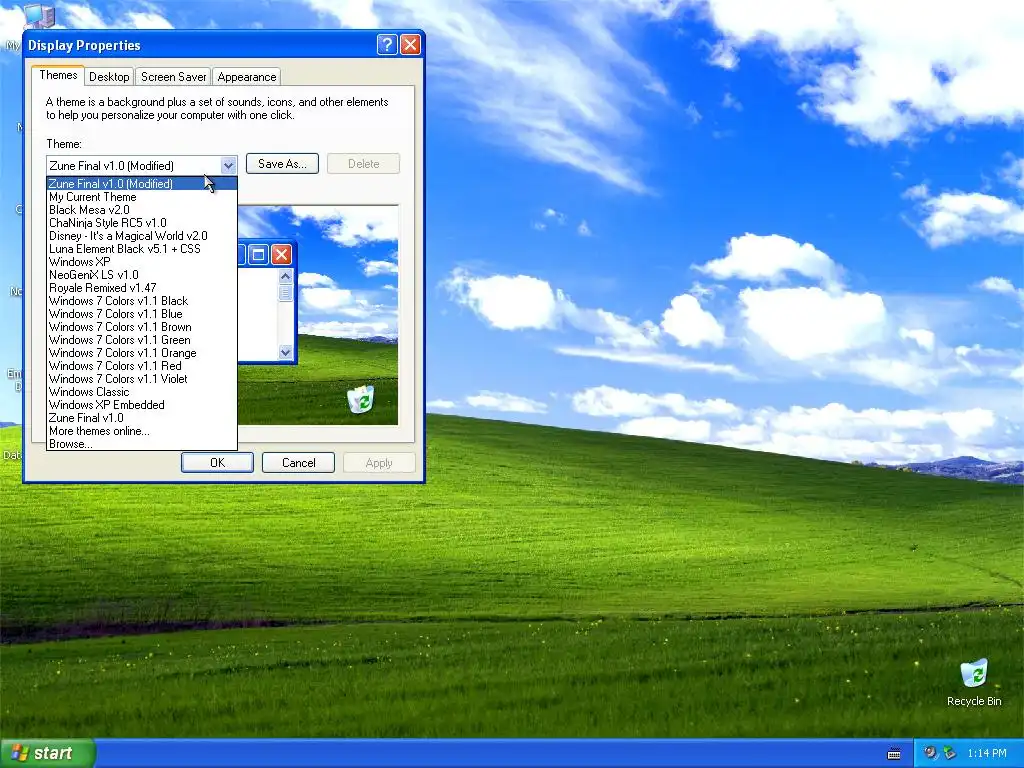This screenshot has width=1024, height=768.
Task: Choose Windows 7 Colors v1.1 Black
Action: [x=142, y=301]
